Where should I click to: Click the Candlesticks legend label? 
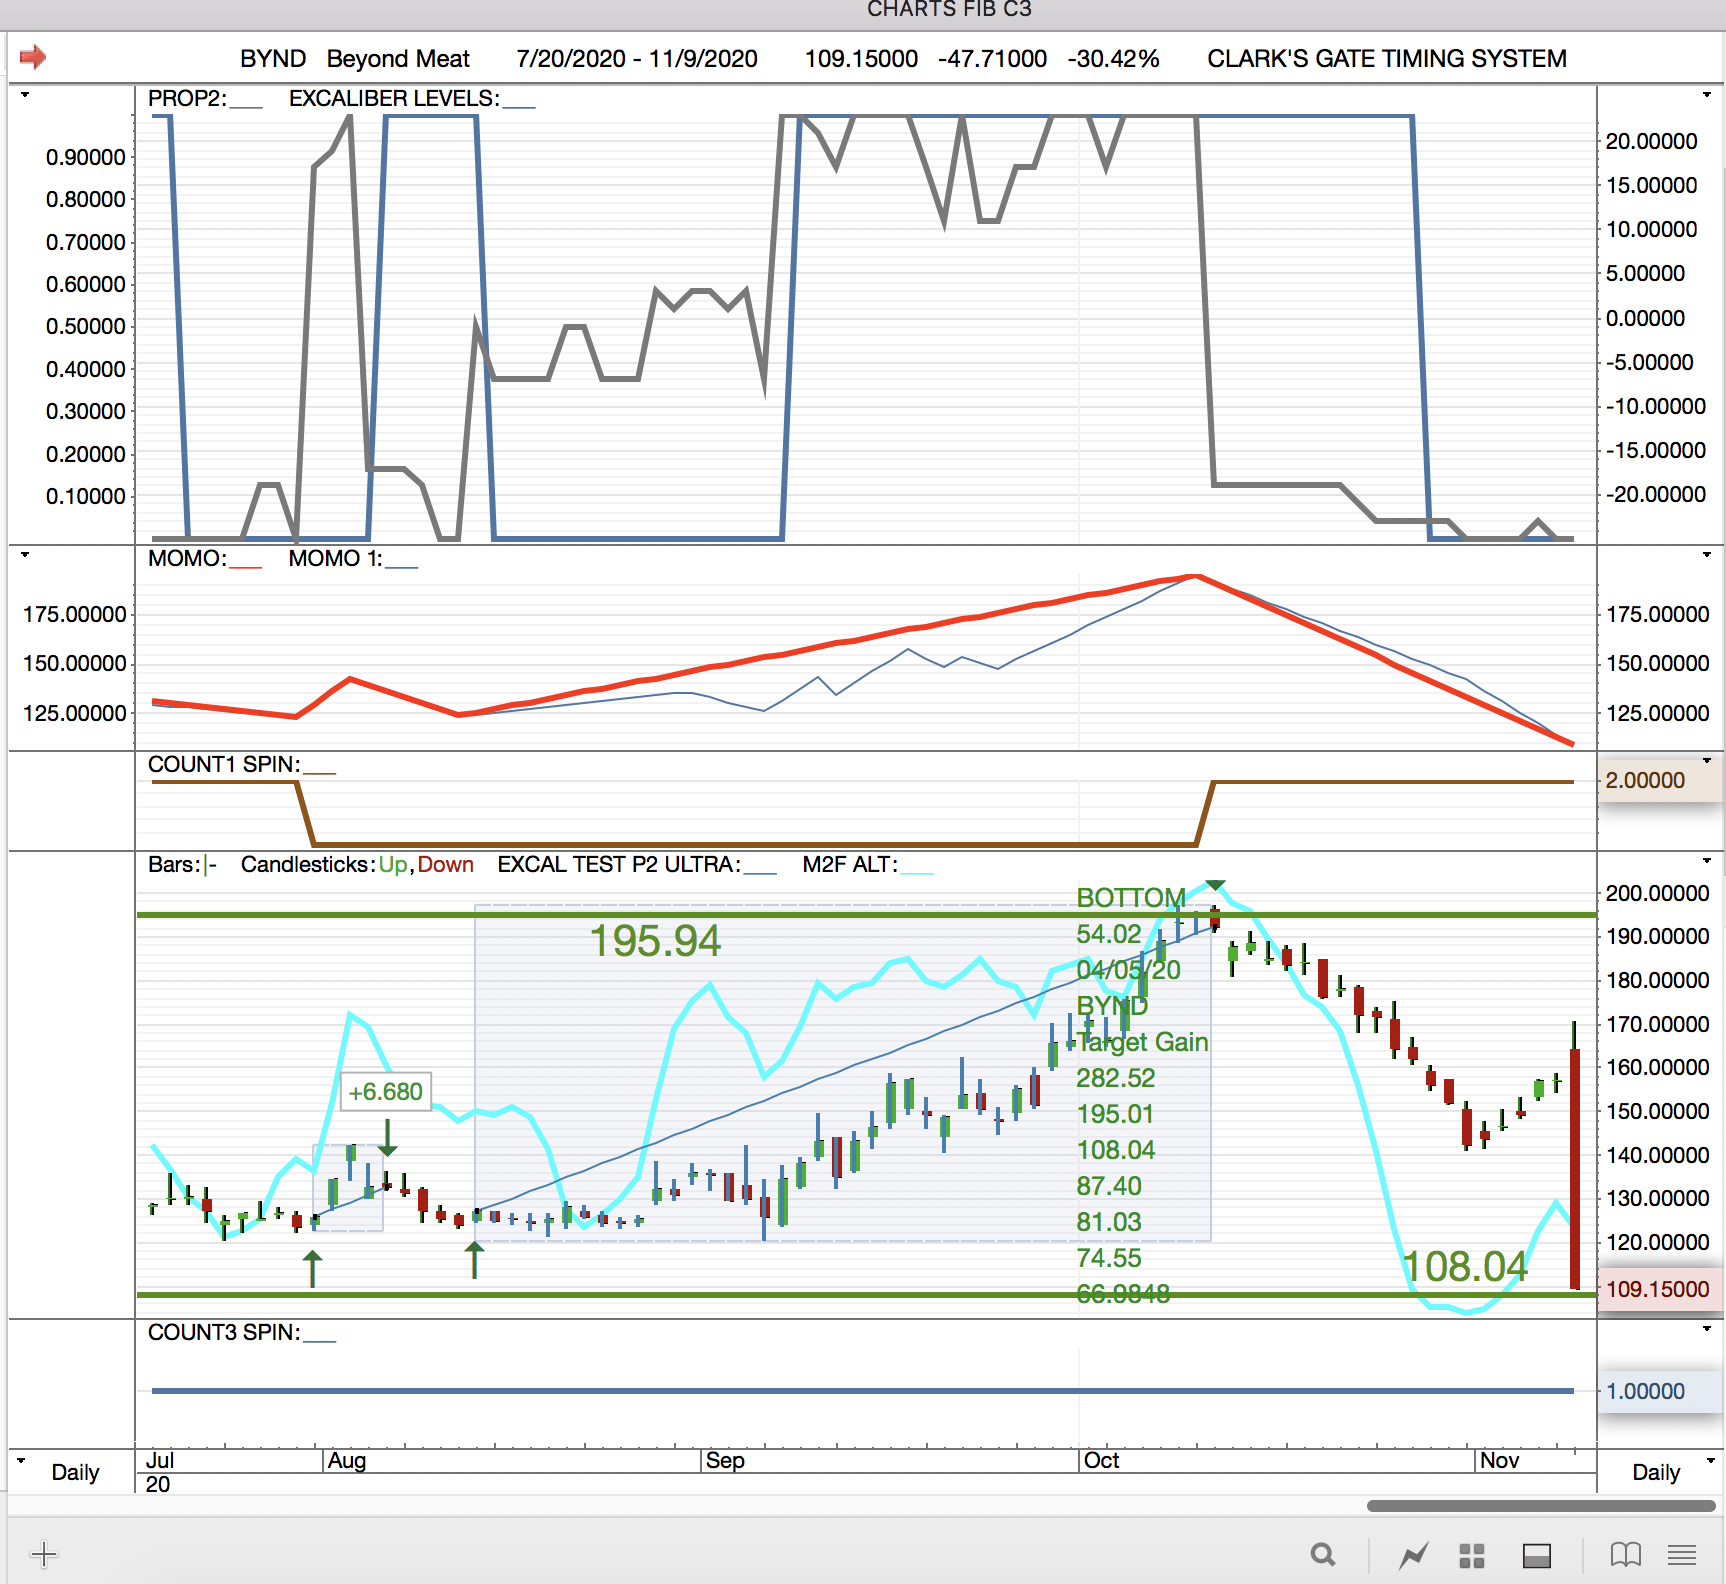tap(307, 865)
